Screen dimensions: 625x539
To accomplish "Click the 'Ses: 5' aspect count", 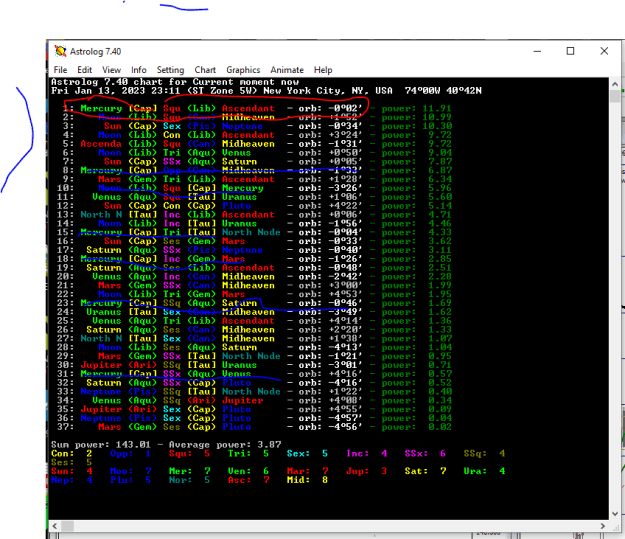I will click(71, 462).
